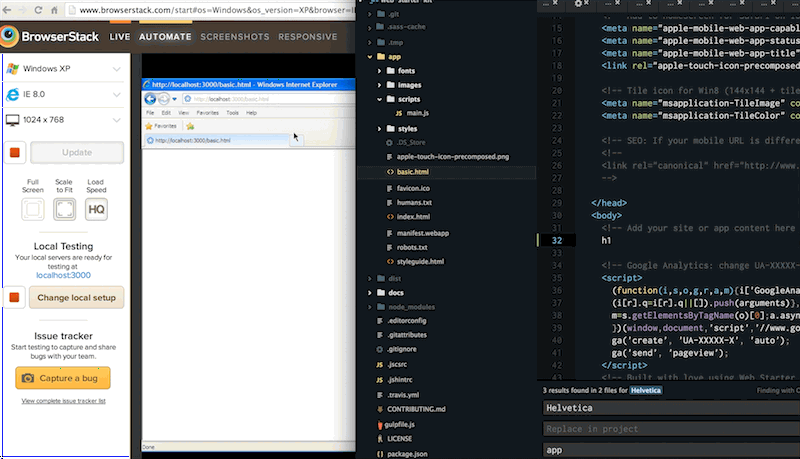The height and width of the screenshot is (459, 800).
Task: Open the localhost:3000 link
Action: point(63,275)
